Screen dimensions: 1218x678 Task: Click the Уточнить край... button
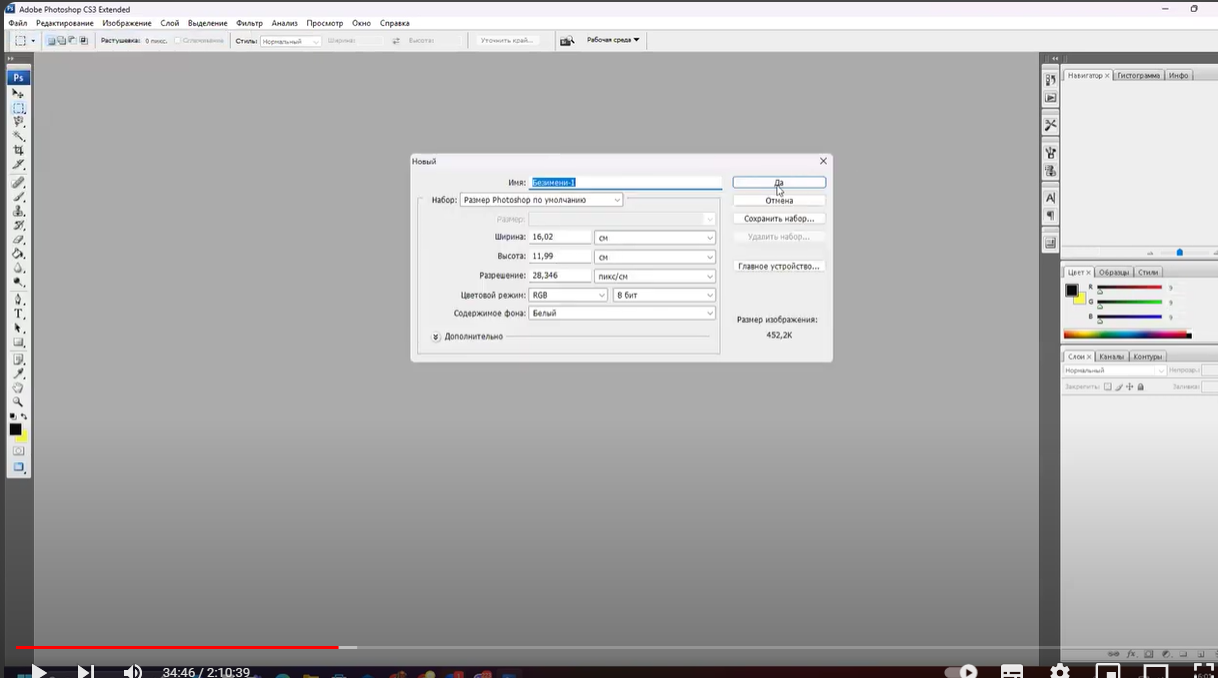(x=508, y=41)
